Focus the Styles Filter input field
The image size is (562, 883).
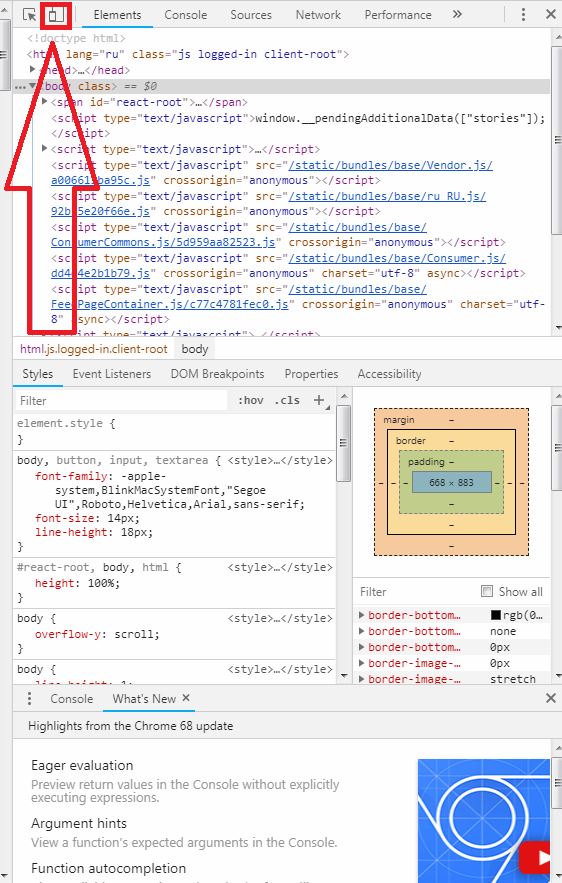[121, 401]
